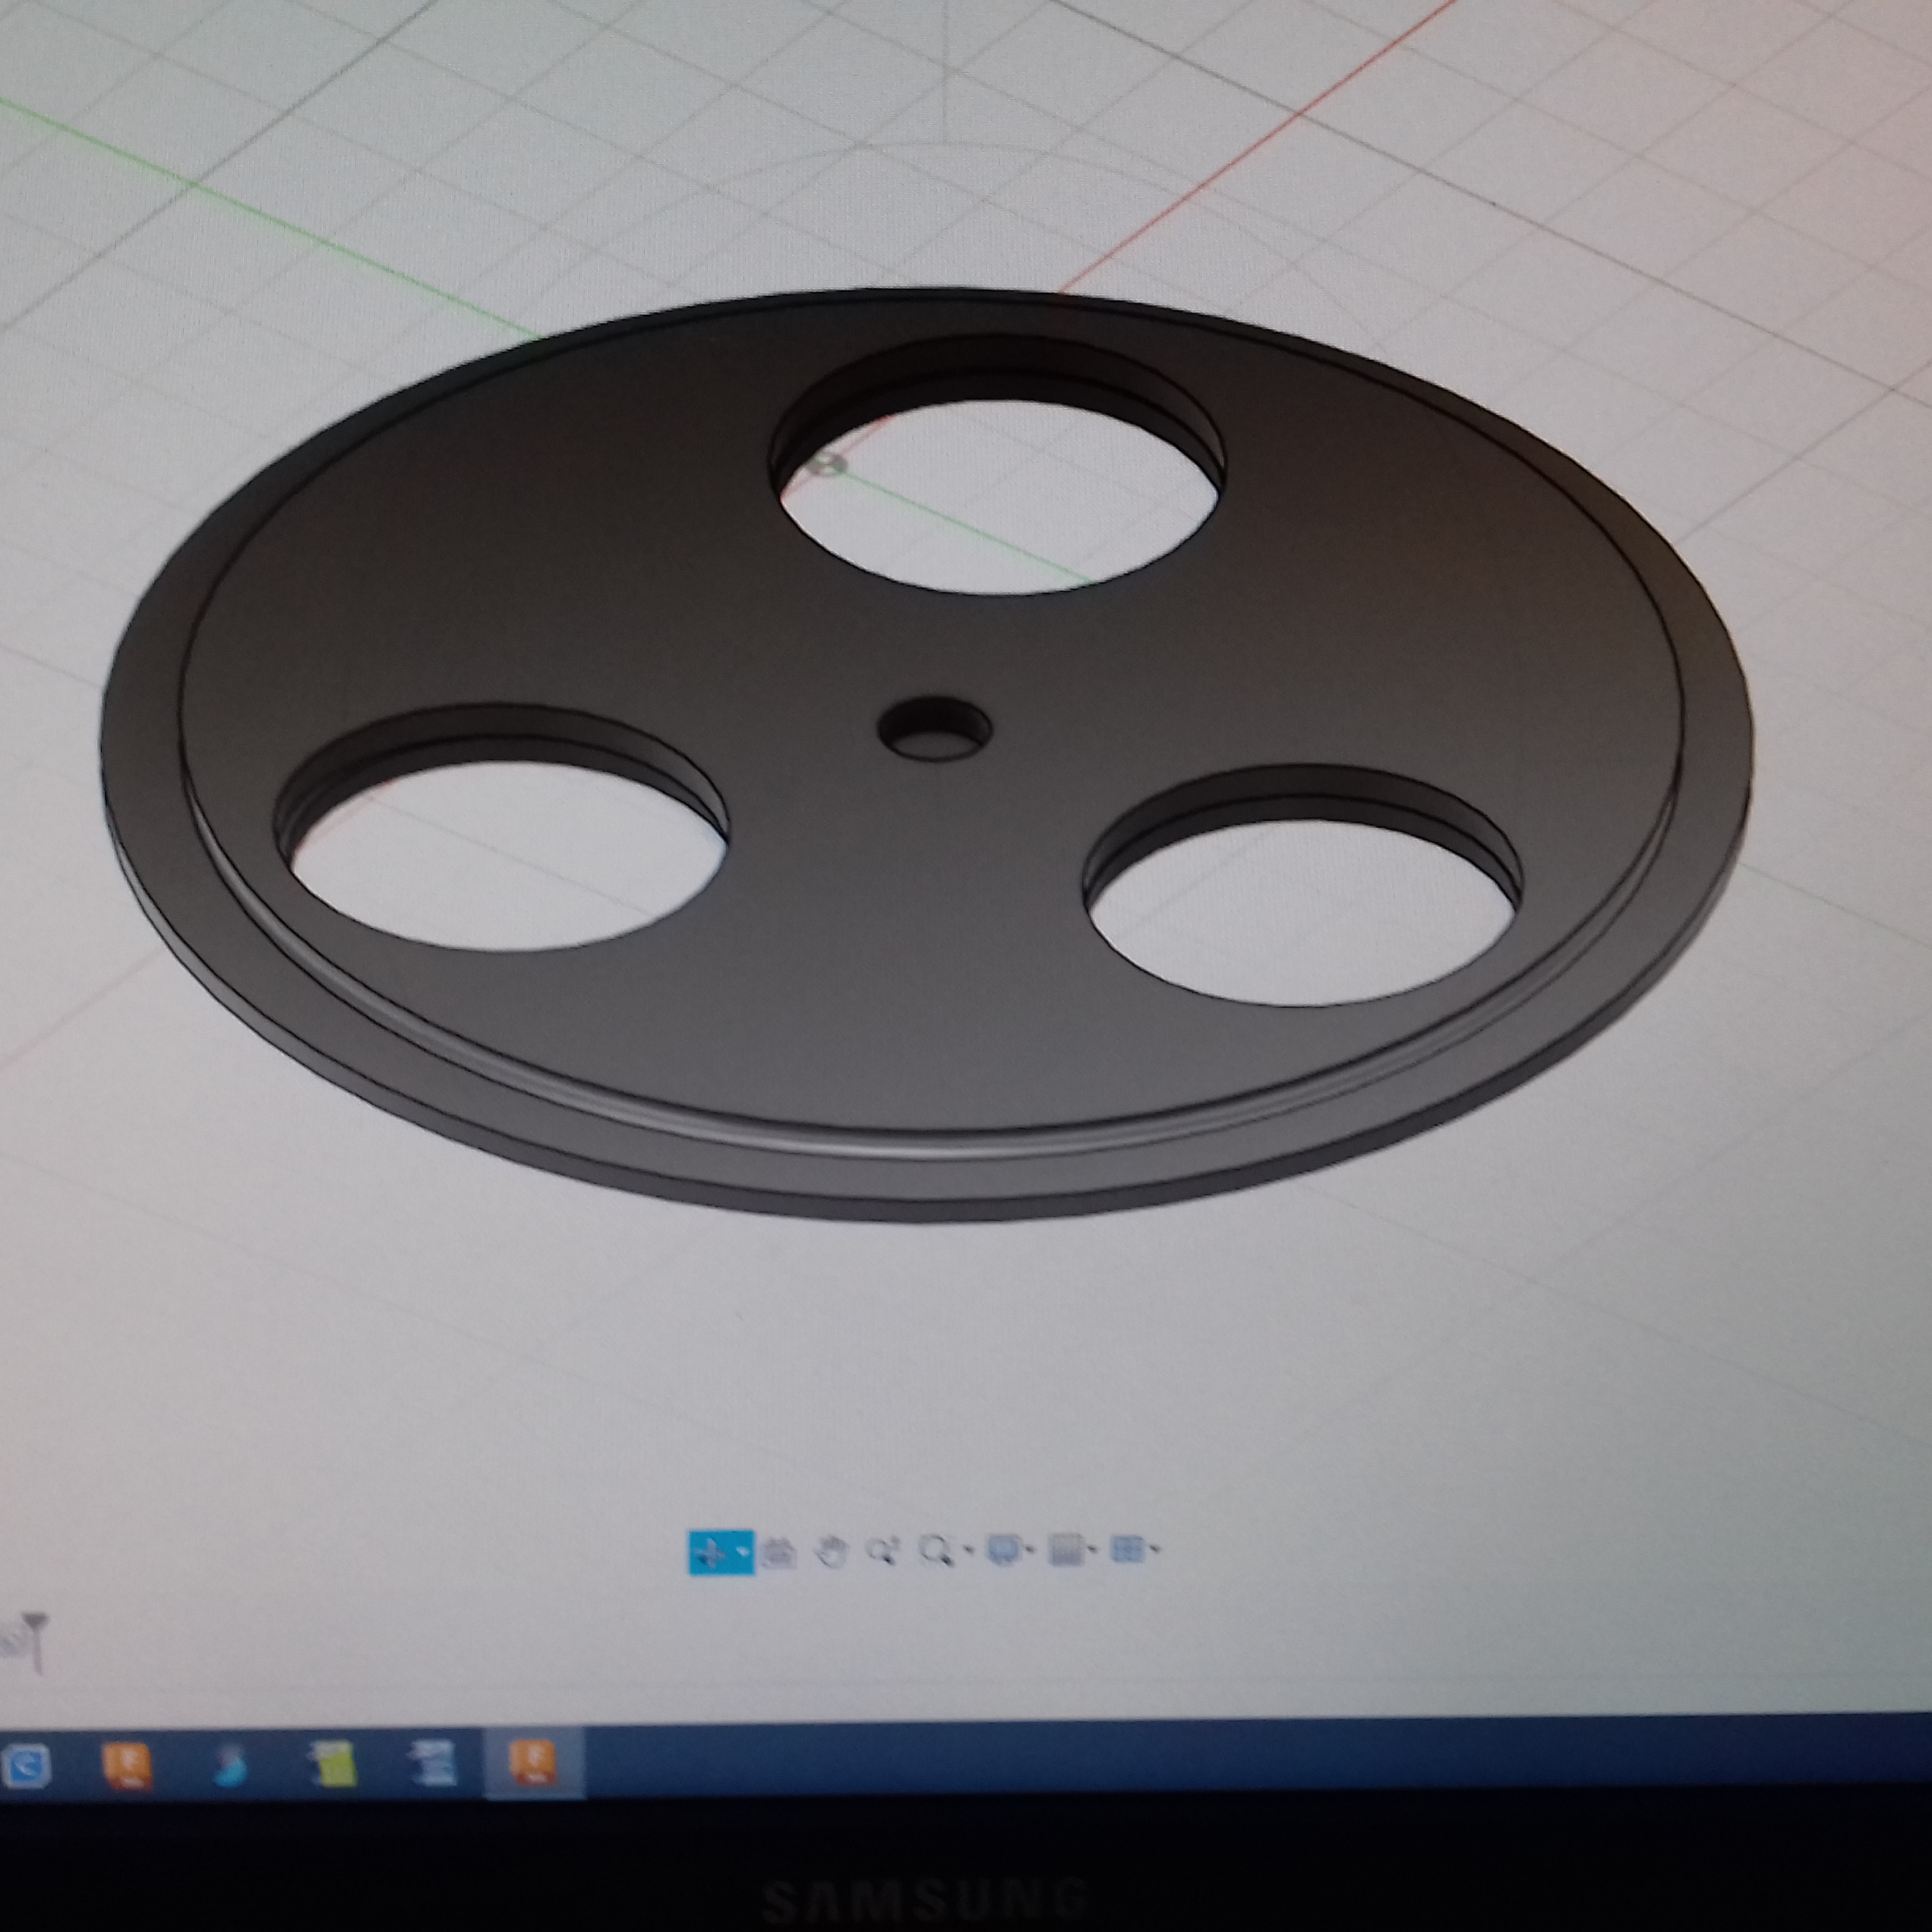The width and height of the screenshot is (1932, 1932).
Task: Switch to the highlighted Fusion 360 taskbar window
Action: (x=533, y=1764)
